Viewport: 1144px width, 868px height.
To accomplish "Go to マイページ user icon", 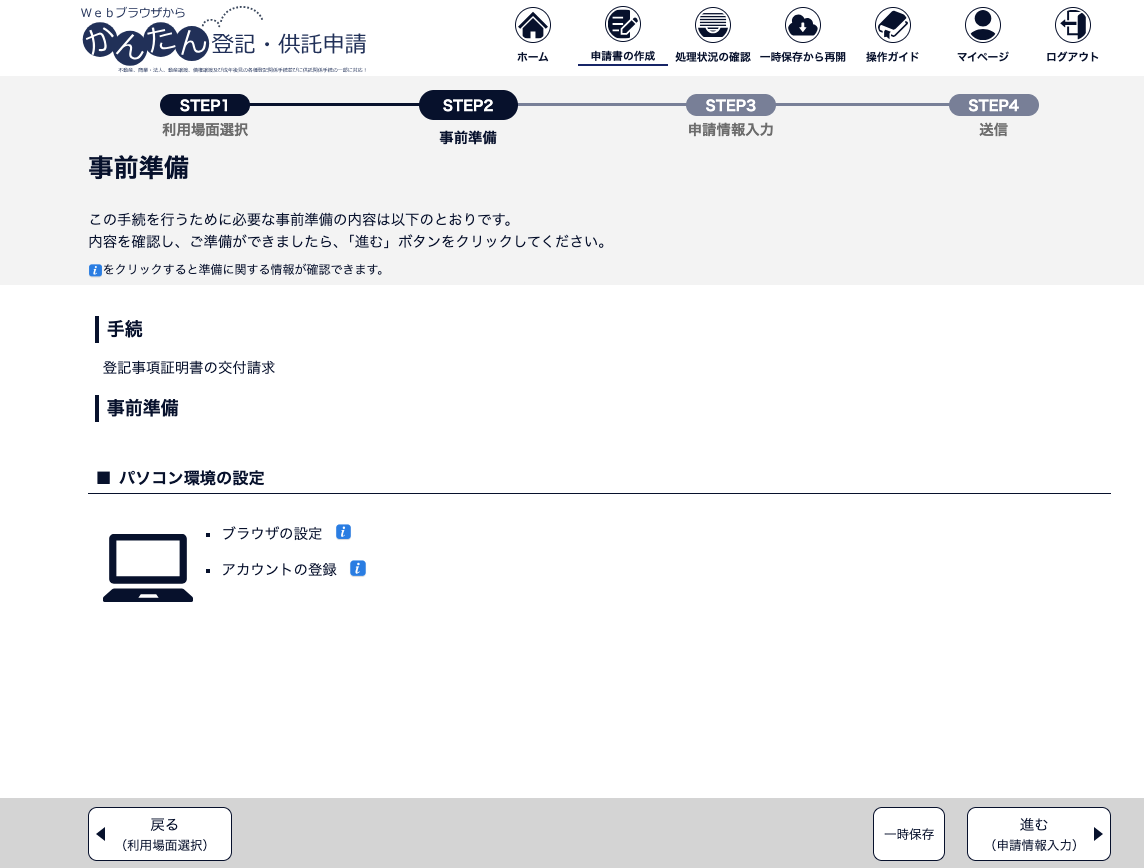I will tap(982, 26).
